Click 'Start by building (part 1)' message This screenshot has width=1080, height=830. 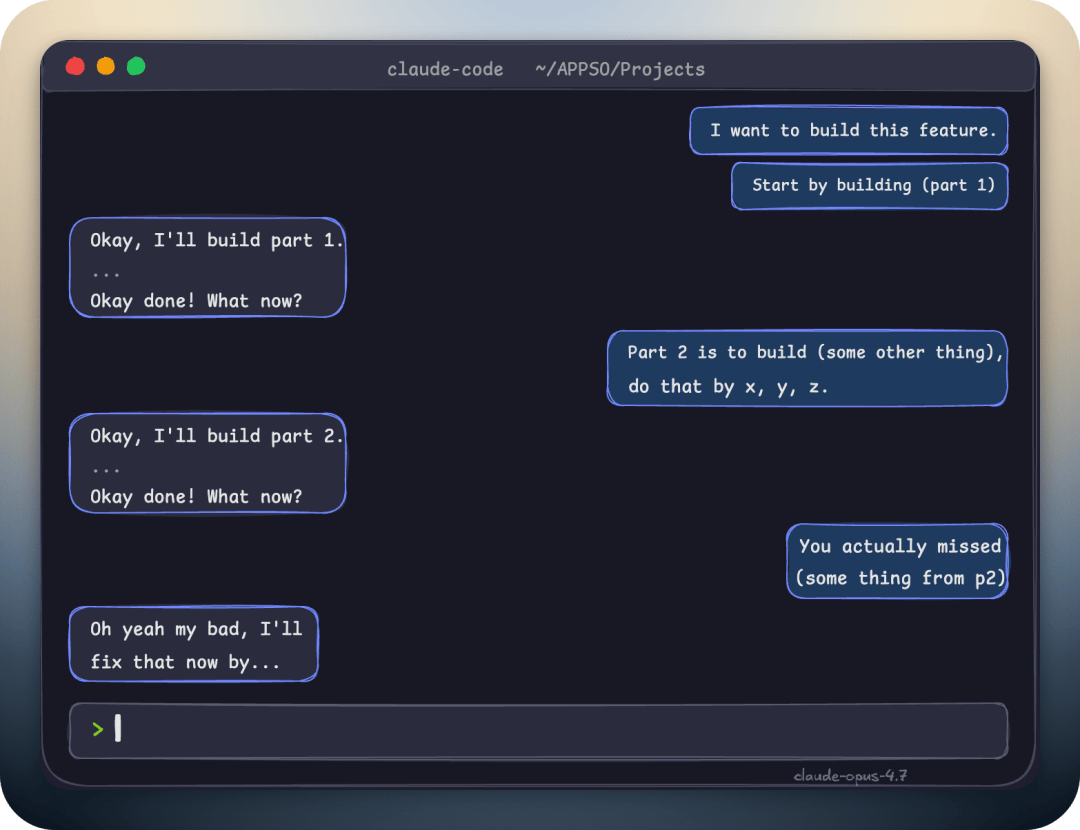click(870, 186)
